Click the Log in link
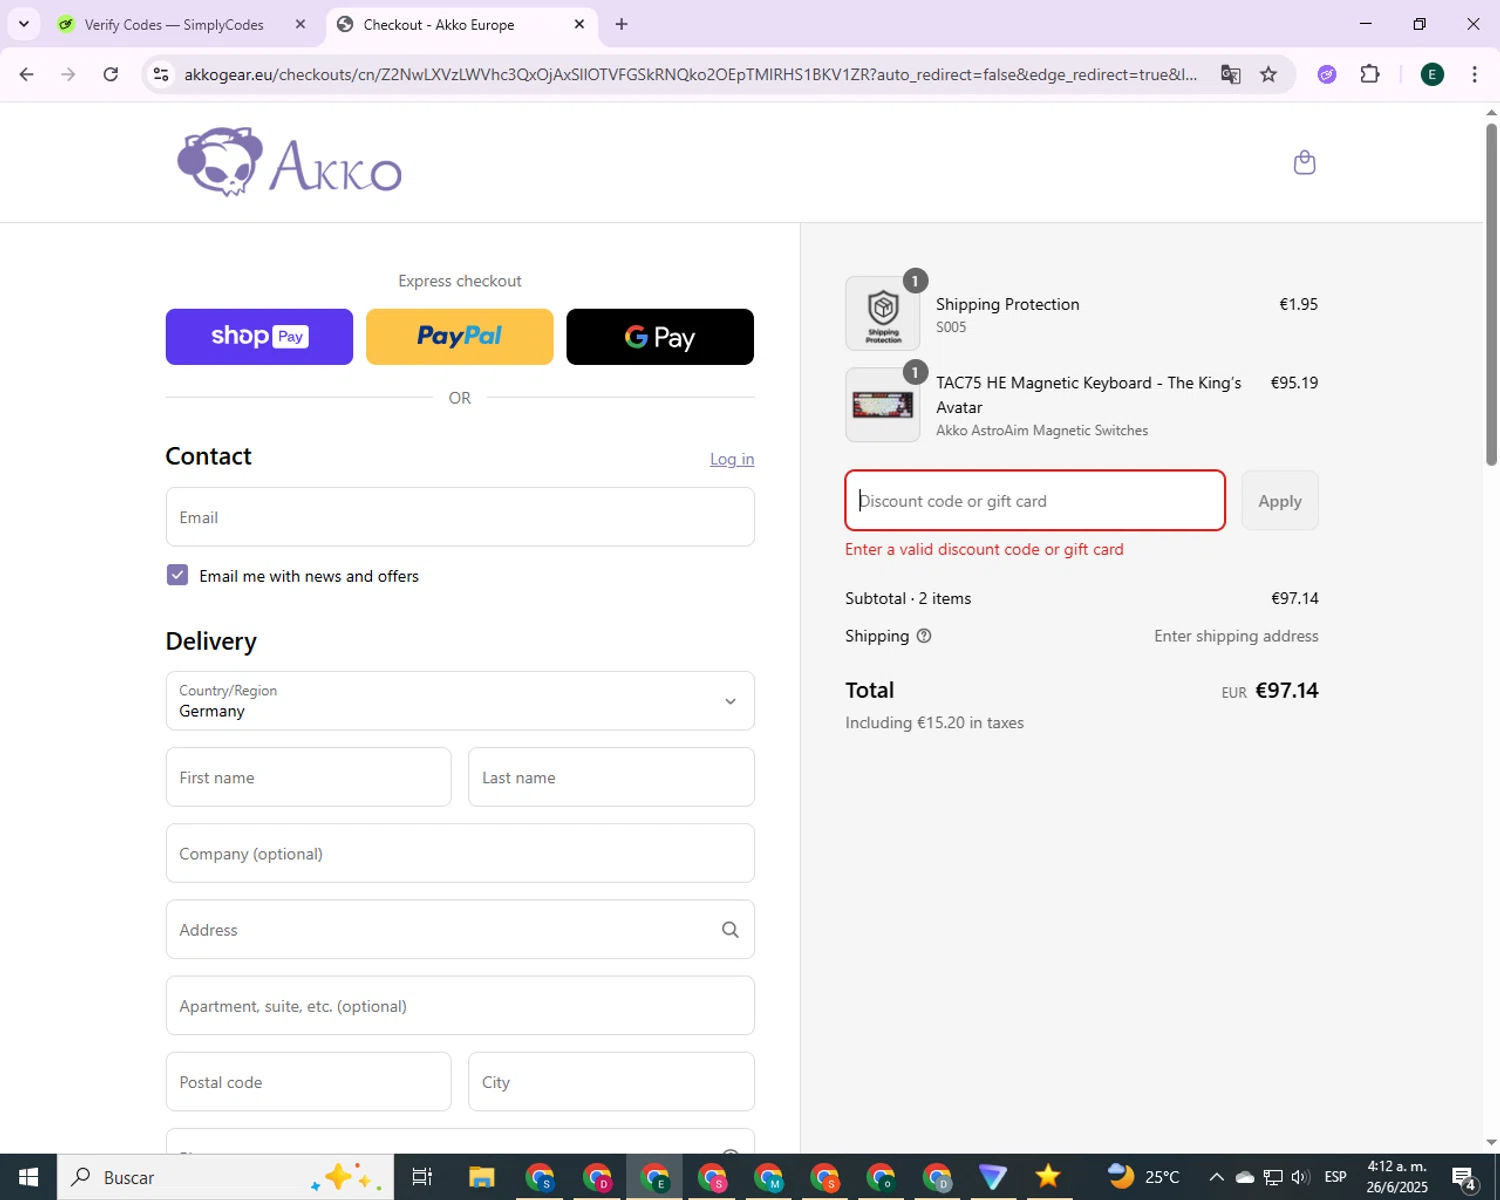Viewport: 1500px width, 1200px height. pyautogui.click(x=731, y=459)
